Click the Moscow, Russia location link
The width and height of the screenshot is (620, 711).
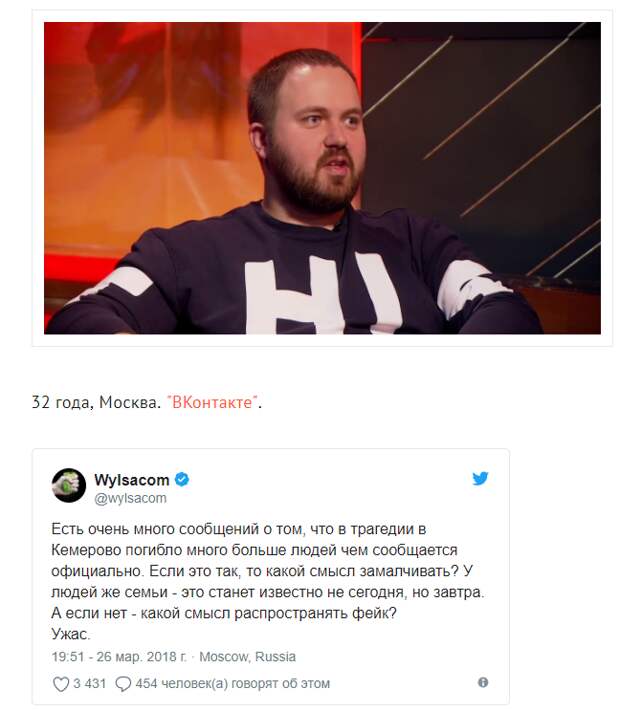tap(248, 657)
